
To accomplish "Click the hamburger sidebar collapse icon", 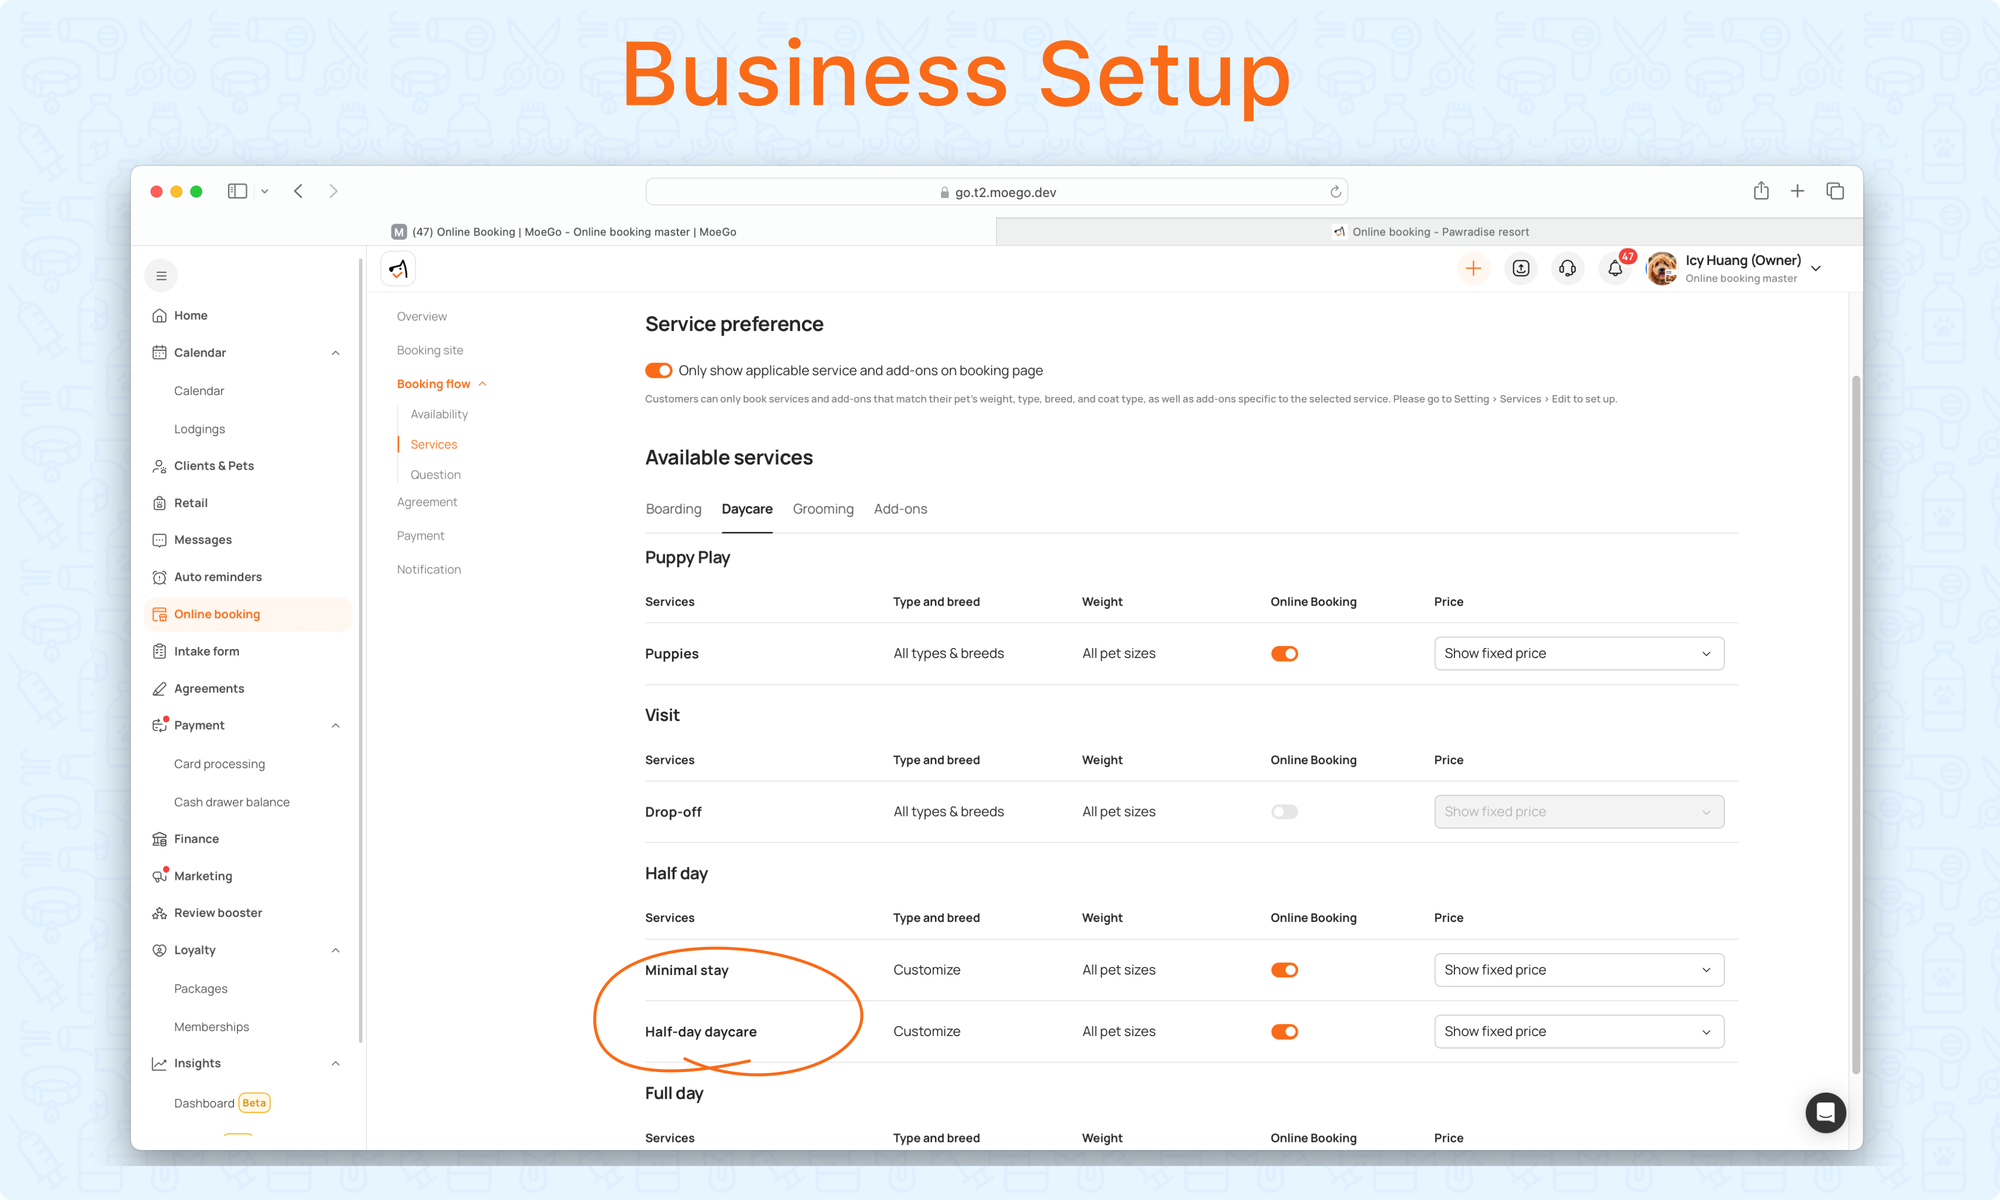I will [161, 276].
